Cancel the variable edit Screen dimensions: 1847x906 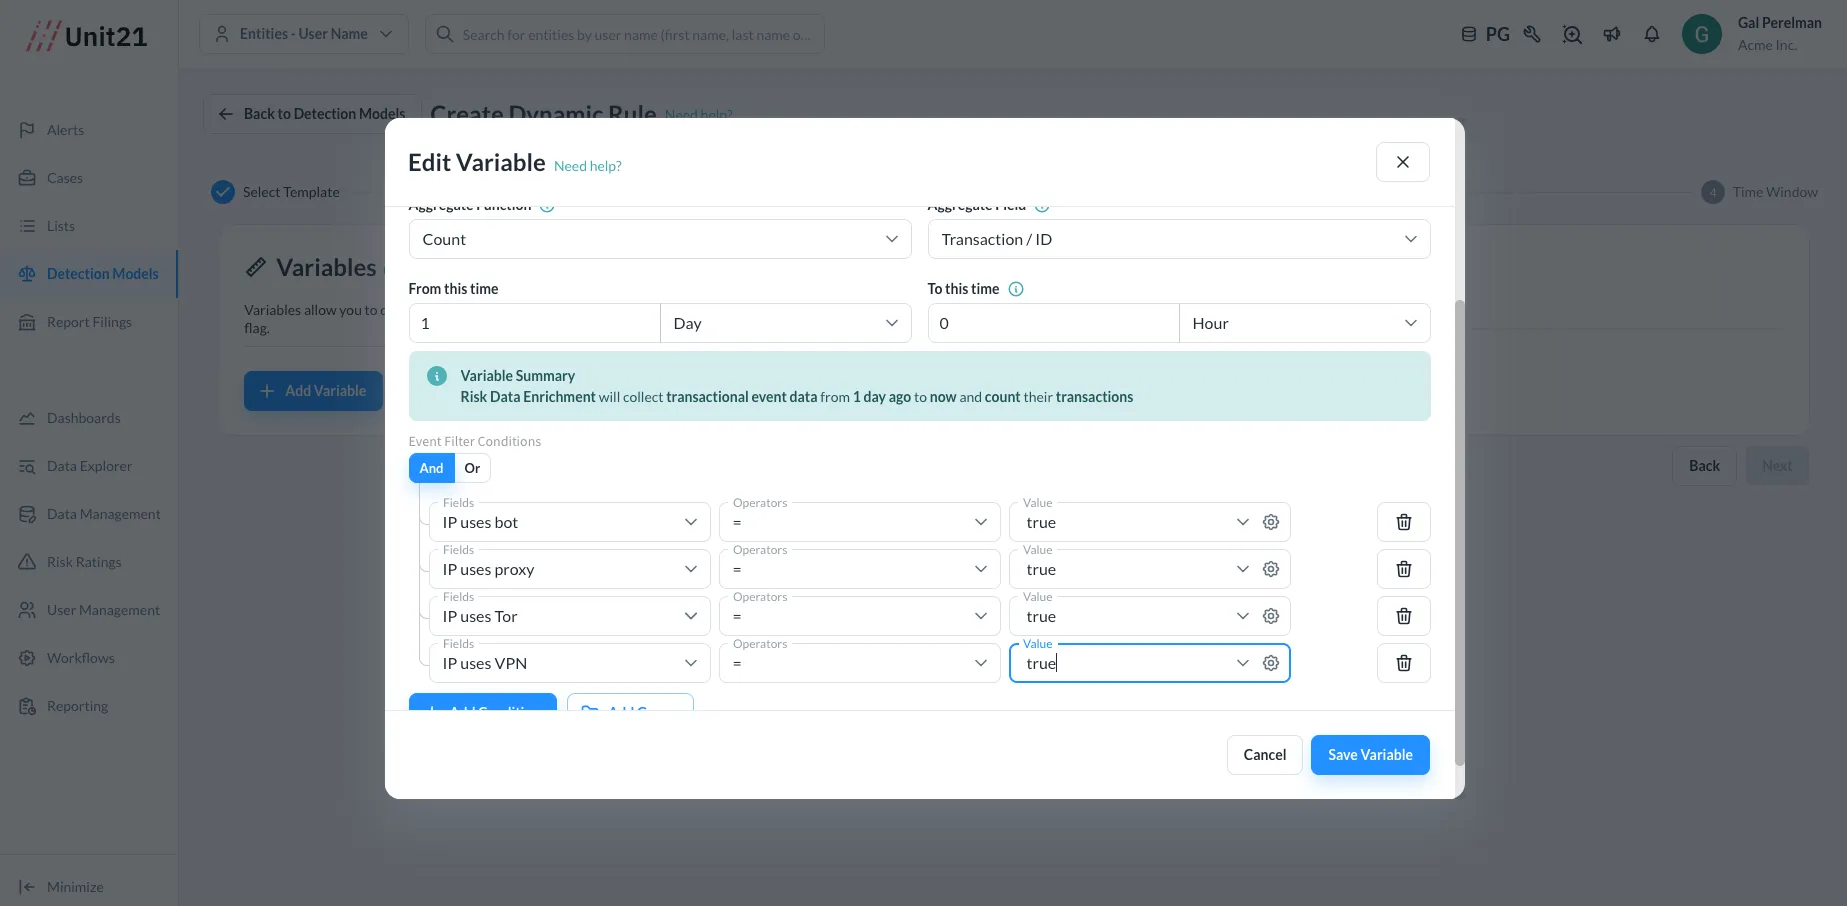(x=1264, y=755)
